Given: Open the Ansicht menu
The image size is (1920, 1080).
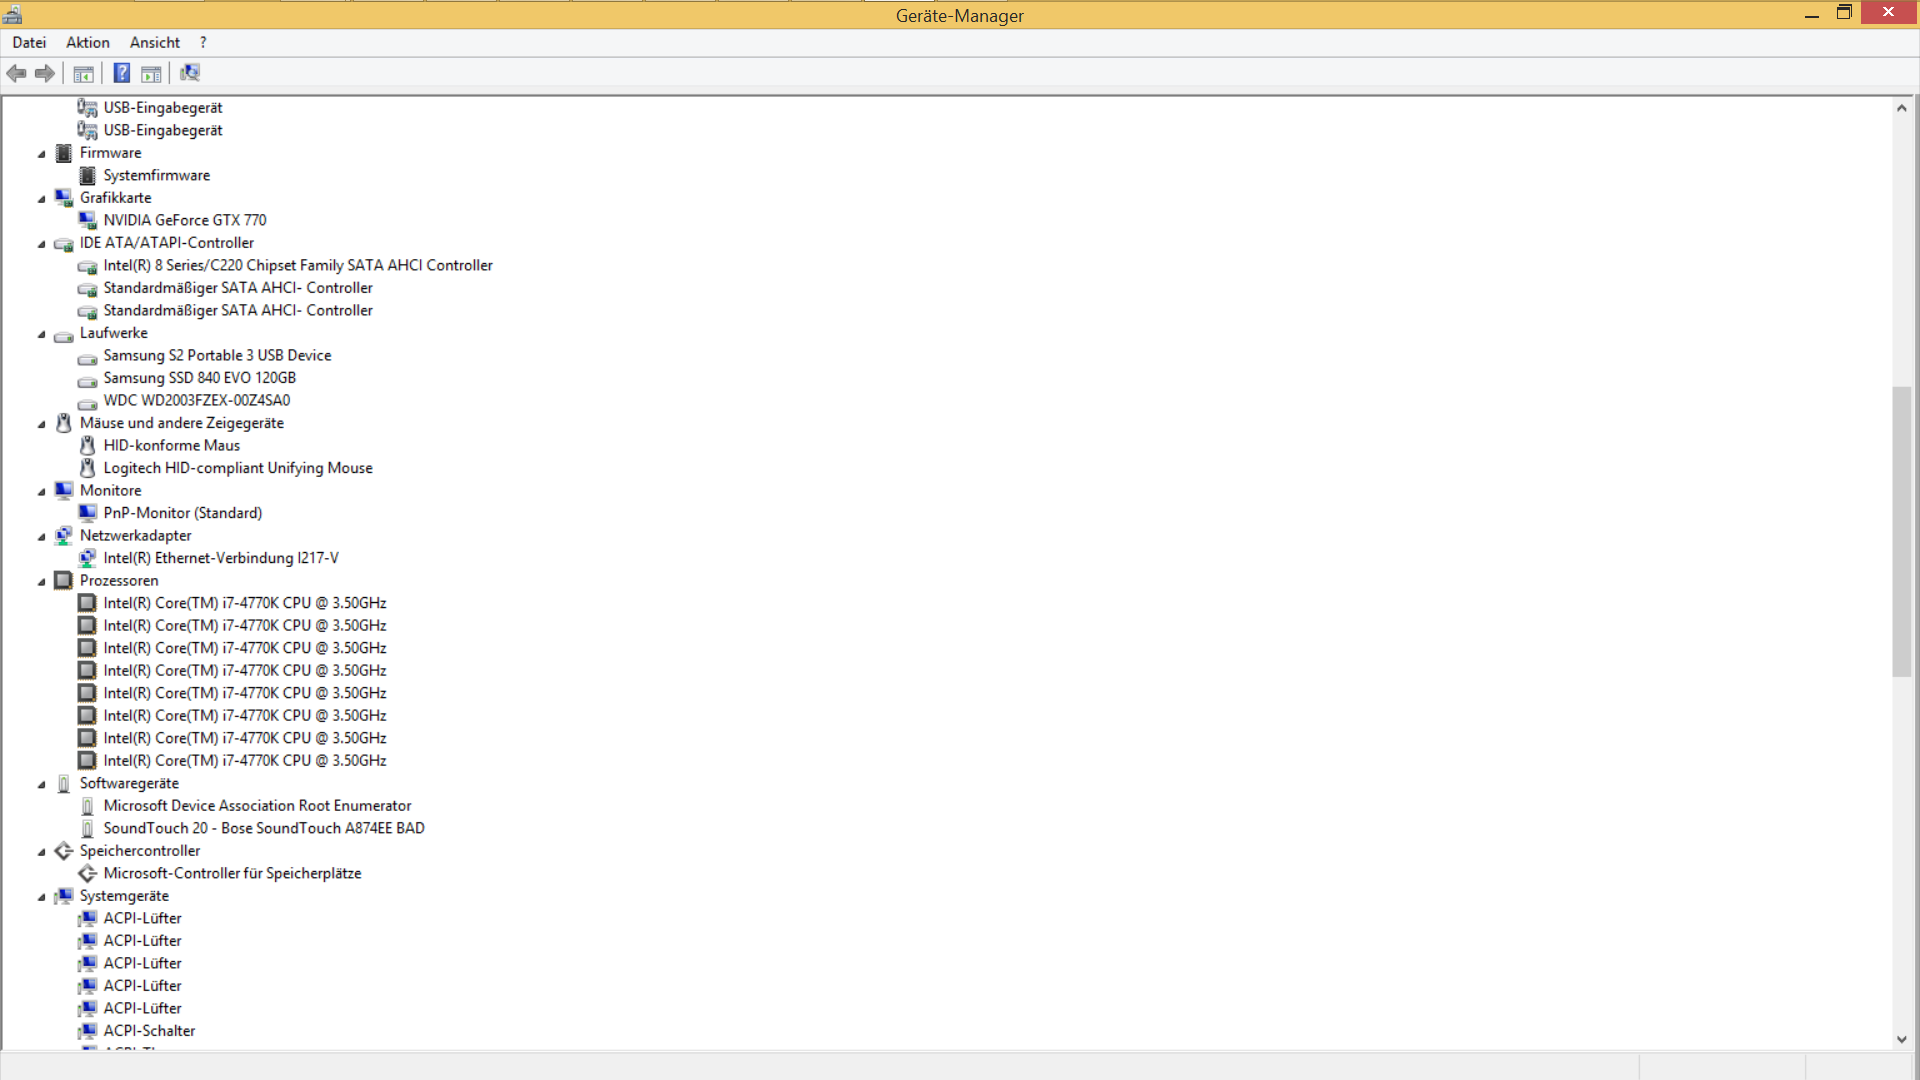Looking at the screenshot, I should click(x=155, y=42).
